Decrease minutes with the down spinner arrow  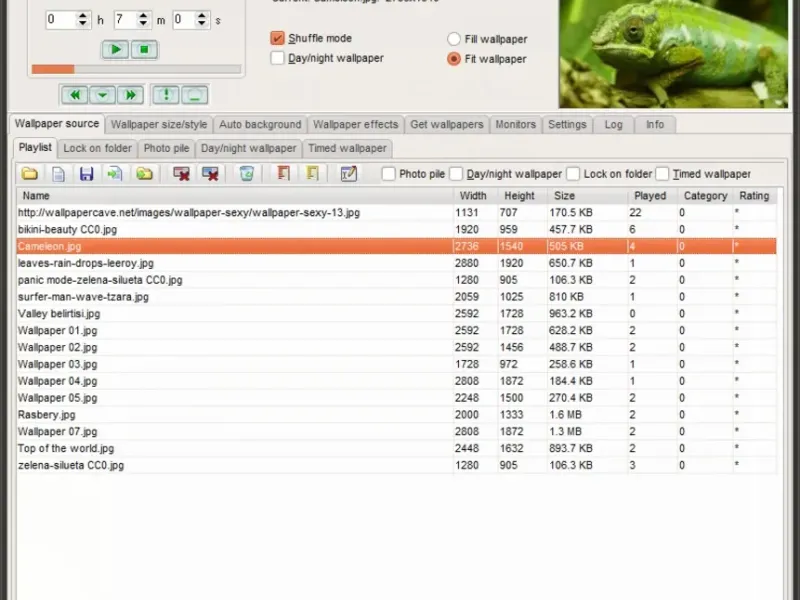click(x=143, y=24)
